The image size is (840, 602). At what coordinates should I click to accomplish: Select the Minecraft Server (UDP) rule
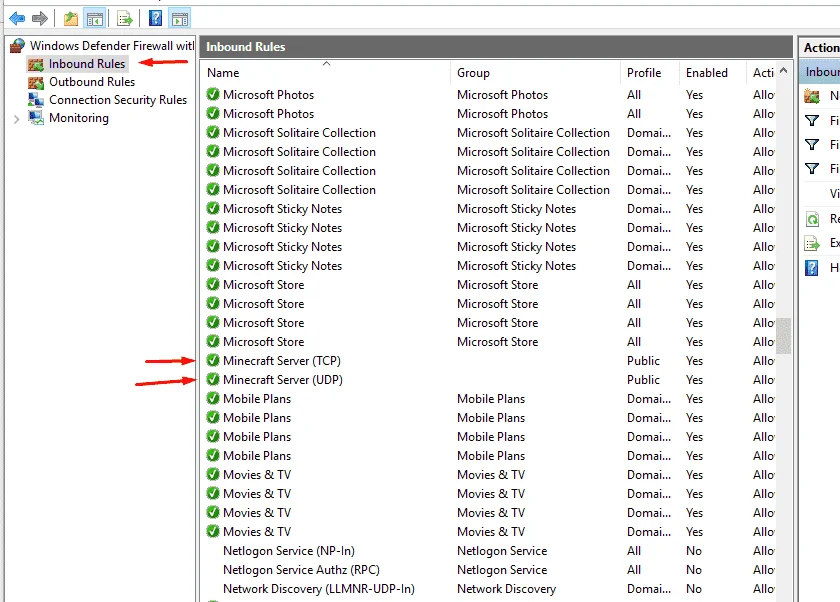[x=283, y=380]
